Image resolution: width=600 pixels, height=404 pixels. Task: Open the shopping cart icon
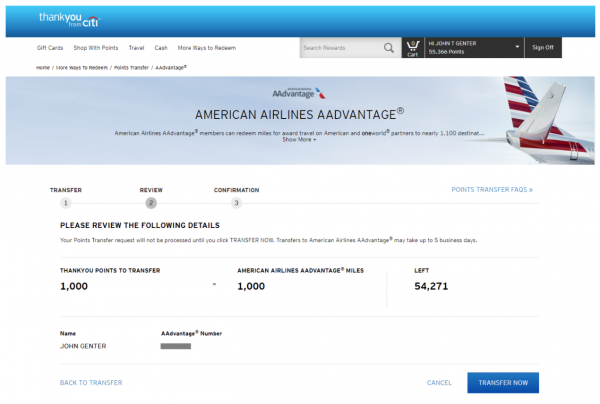click(412, 47)
